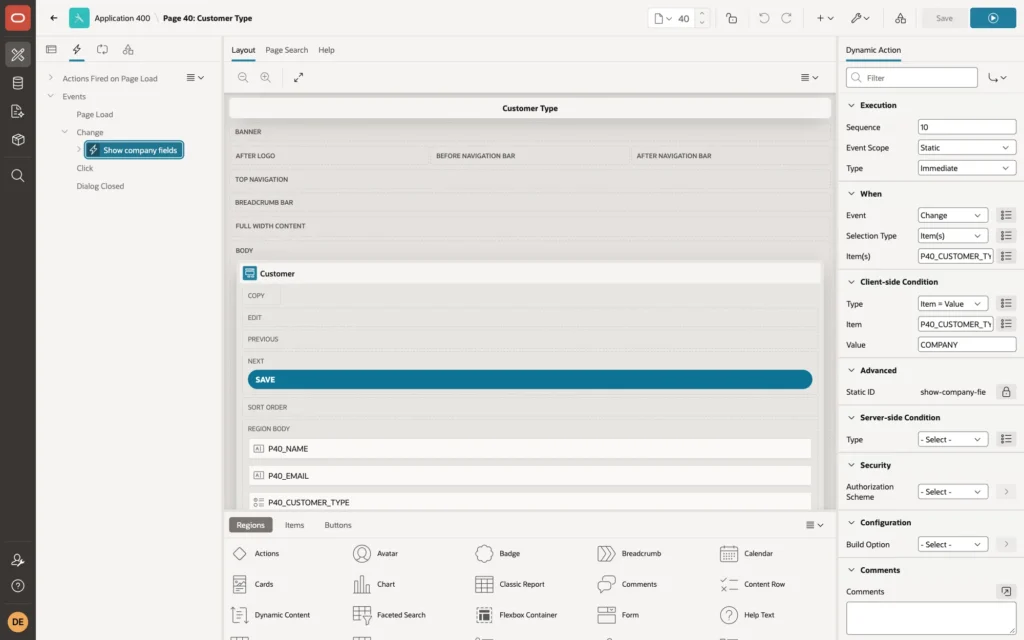Screen dimensions: 1024x640
Task: Open the DE user account avatar
Action: [18, 622]
